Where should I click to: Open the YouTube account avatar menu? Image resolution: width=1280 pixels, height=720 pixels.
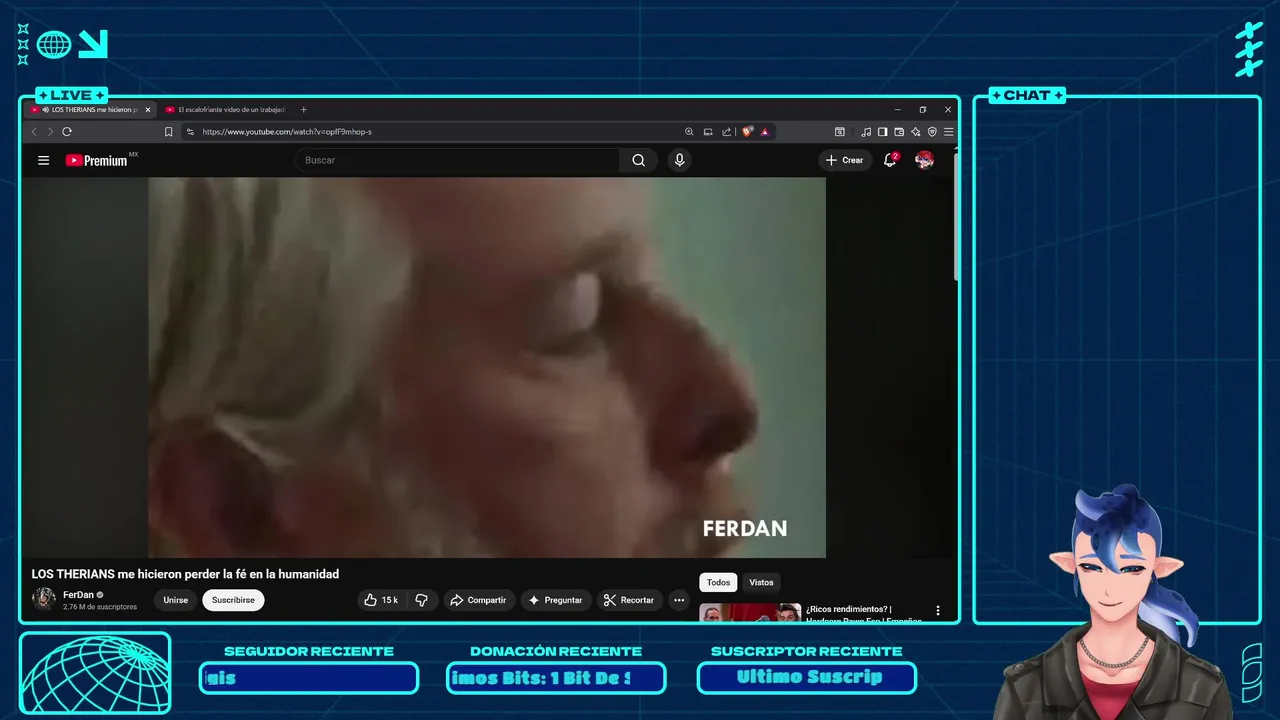pos(925,160)
